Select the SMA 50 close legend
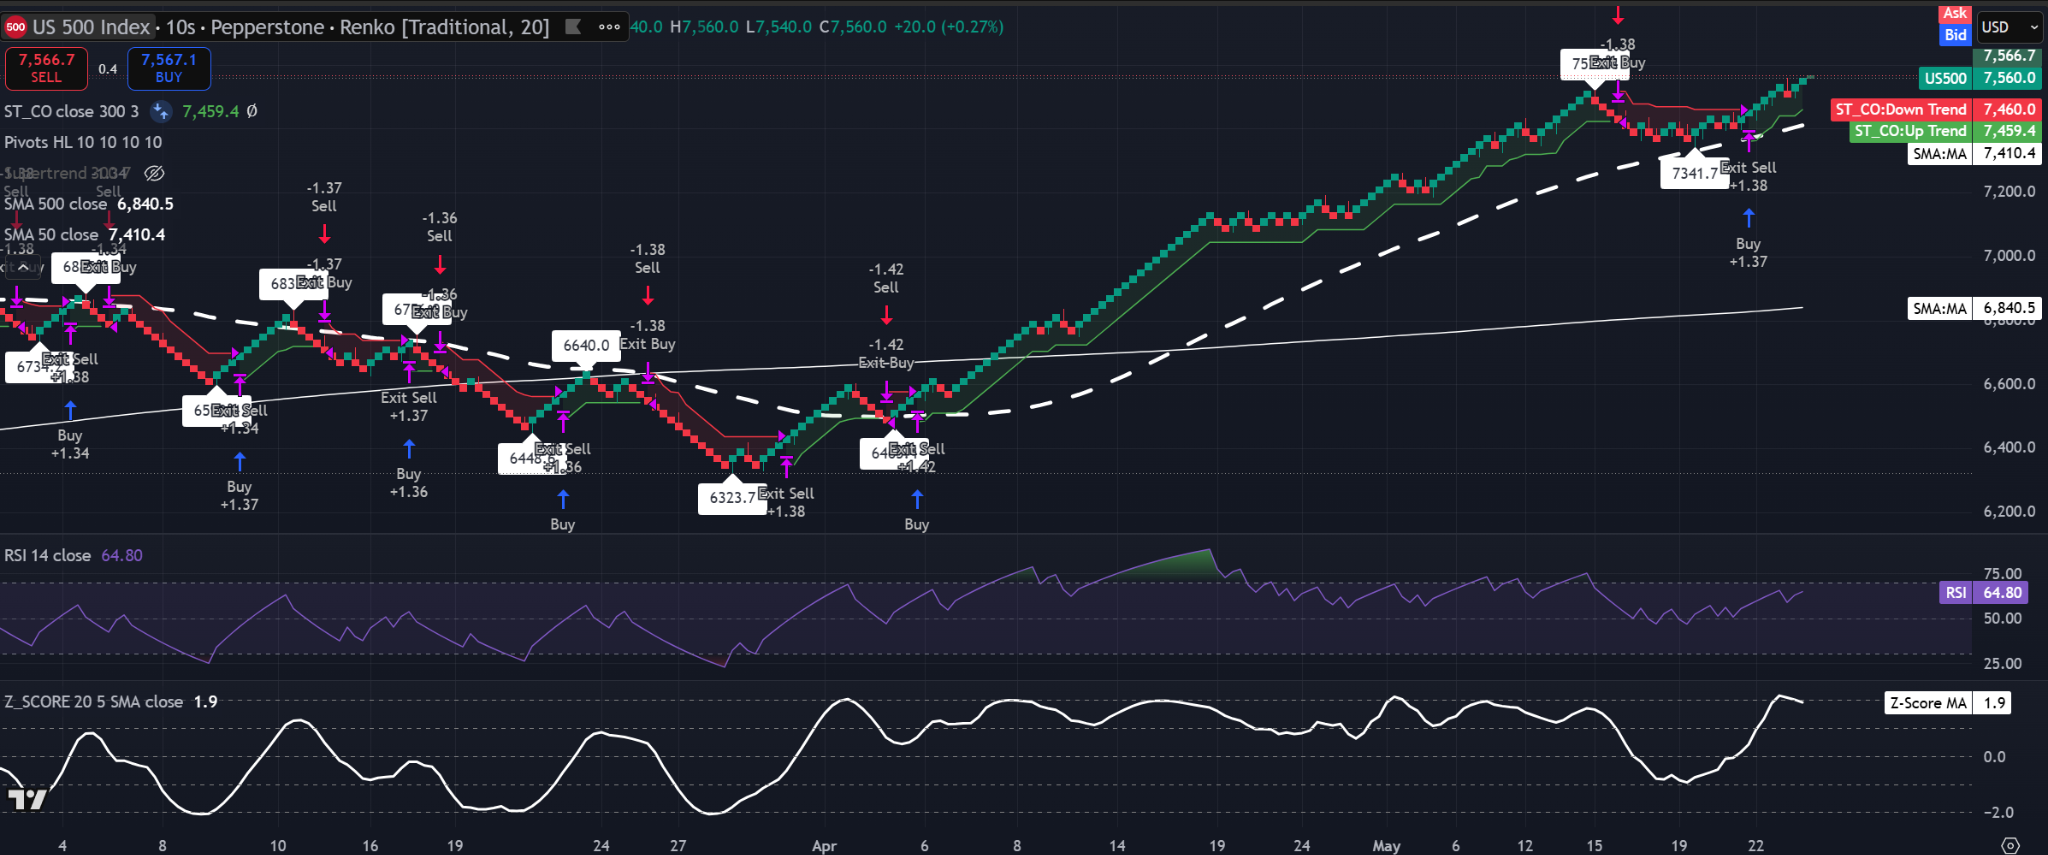This screenshot has width=2048, height=855. (x=51, y=235)
